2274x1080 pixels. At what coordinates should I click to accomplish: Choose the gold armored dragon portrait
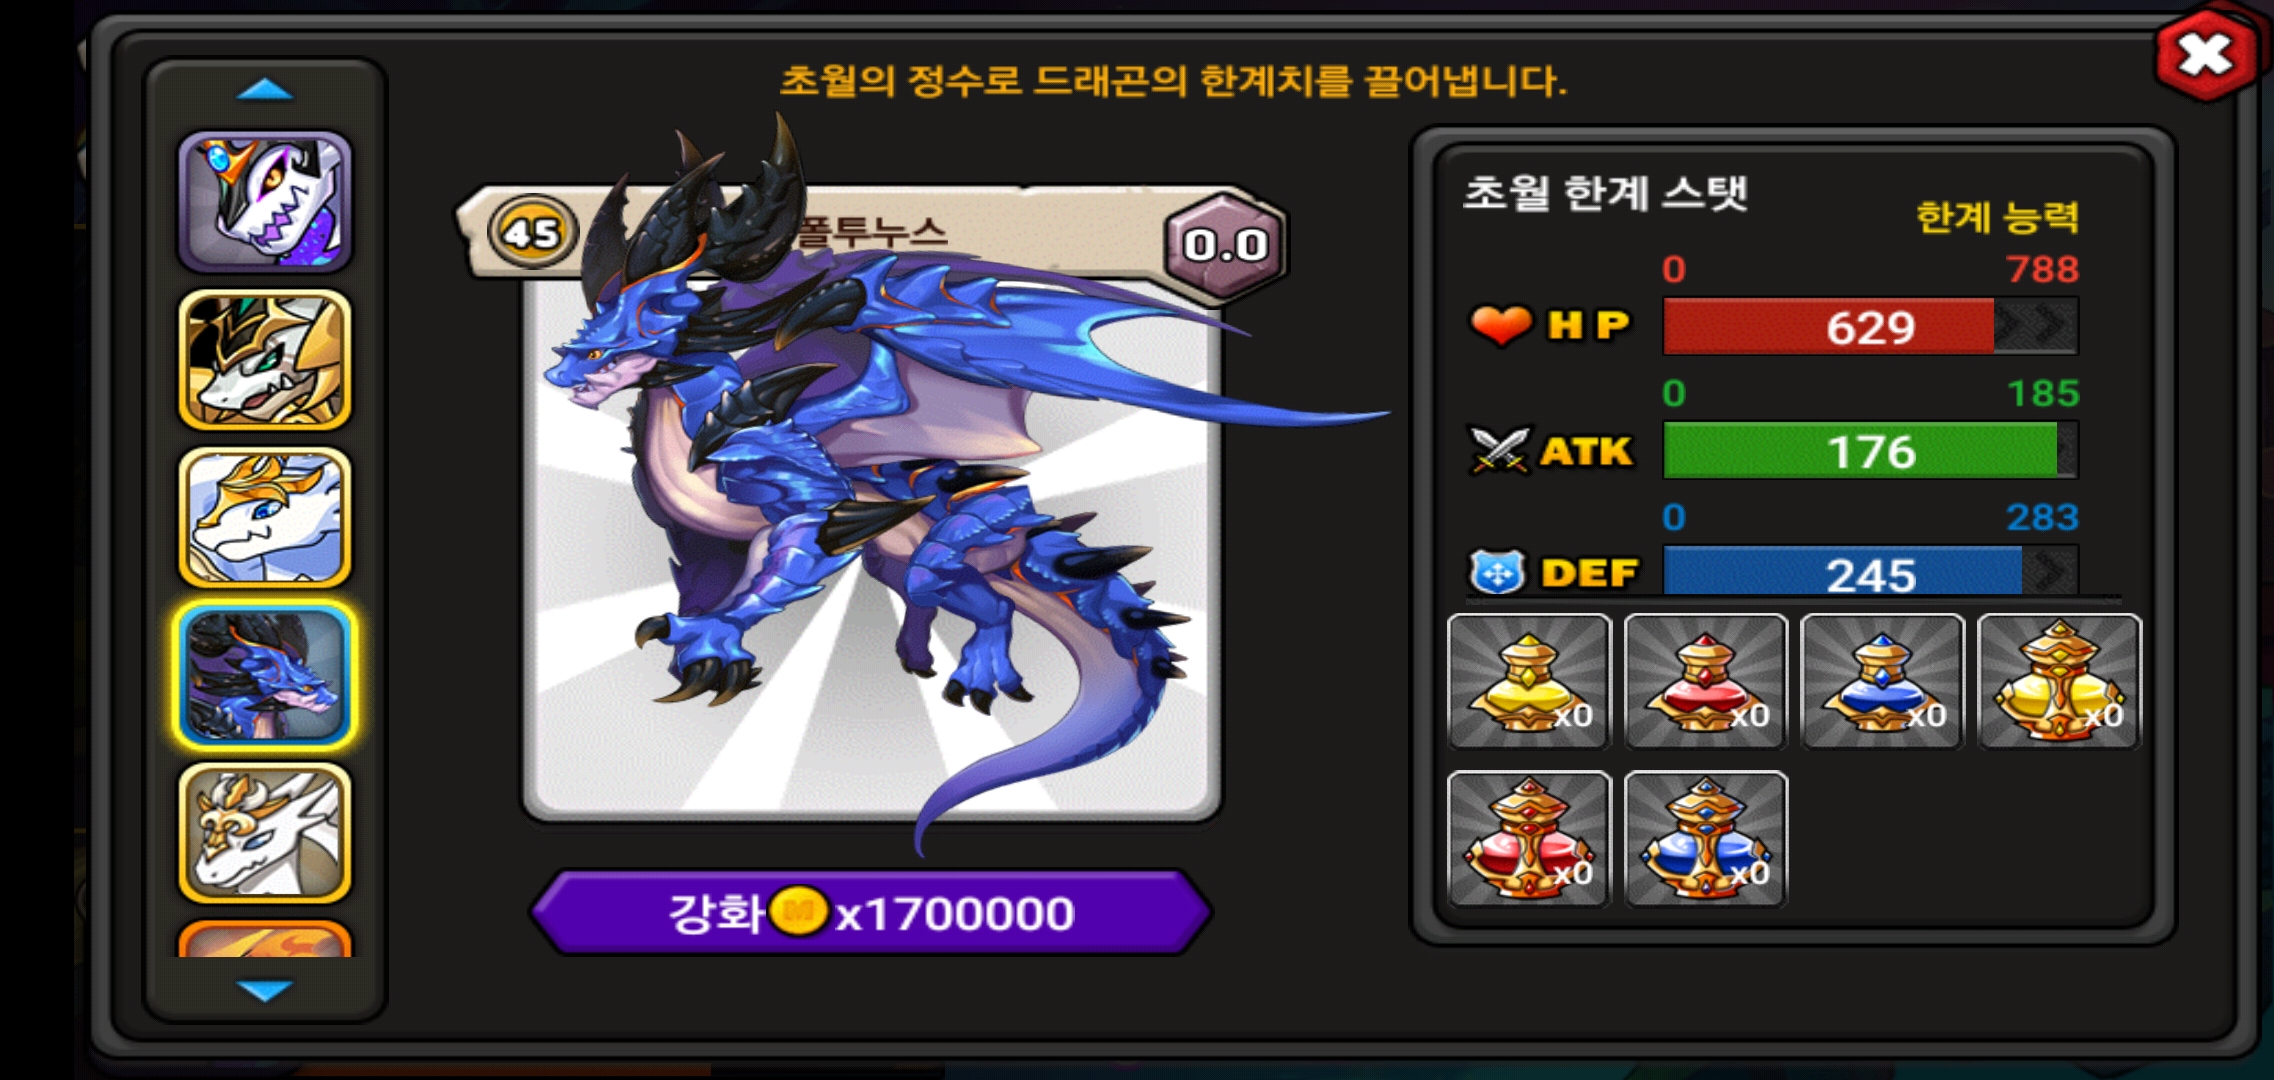coord(265,360)
